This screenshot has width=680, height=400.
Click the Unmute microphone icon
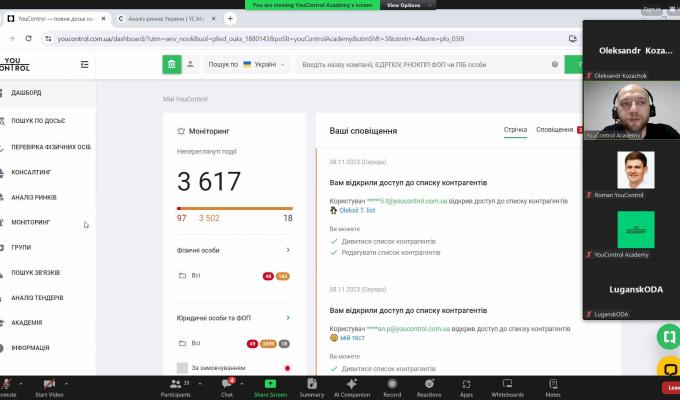tap(7, 384)
